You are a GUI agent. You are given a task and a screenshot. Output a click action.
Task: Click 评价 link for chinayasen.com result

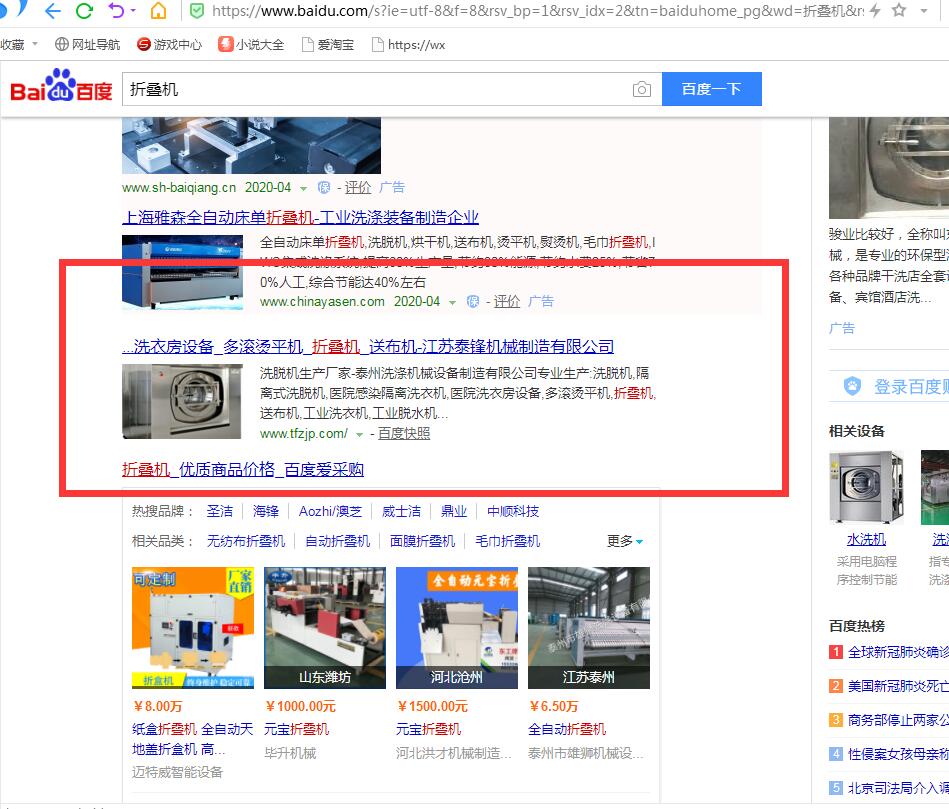click(x=507, y=301)
